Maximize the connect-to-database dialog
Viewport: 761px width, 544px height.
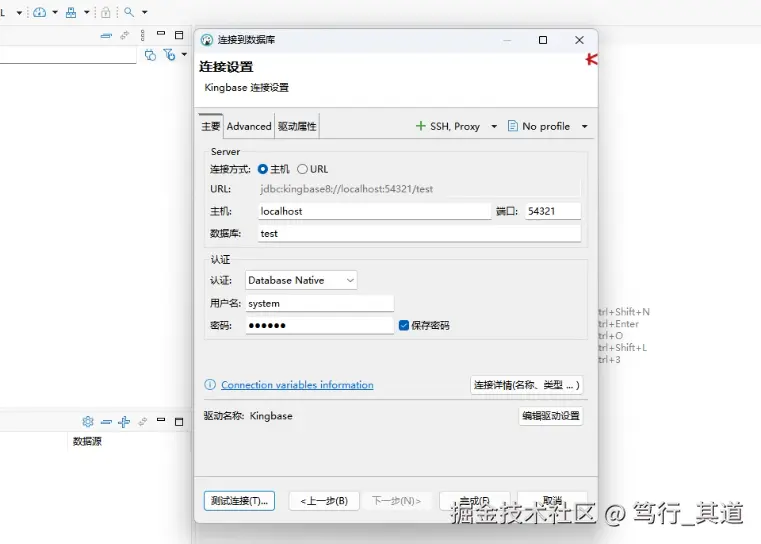point(543,40)
